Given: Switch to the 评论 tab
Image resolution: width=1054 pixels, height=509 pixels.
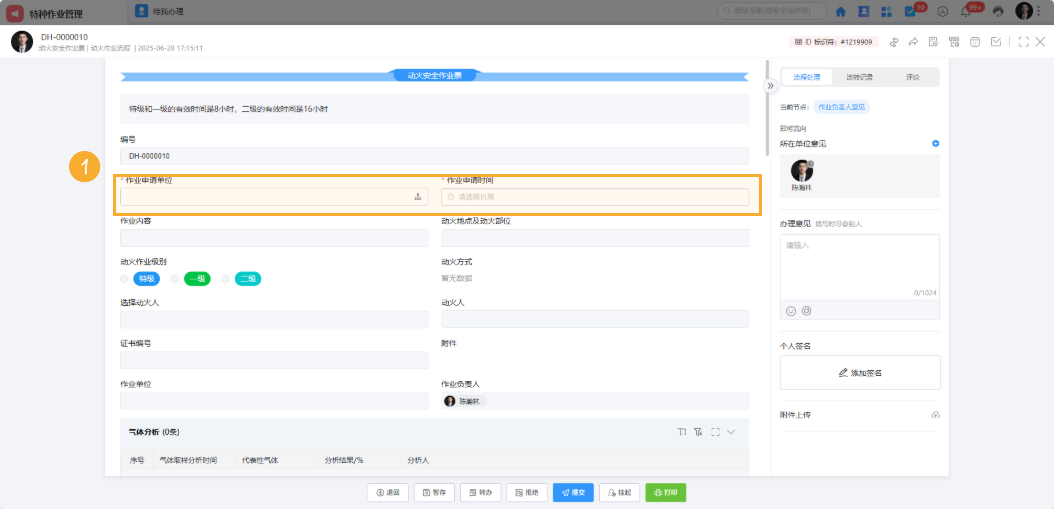Looking at the screenshot, I should [x=912, y=77].
